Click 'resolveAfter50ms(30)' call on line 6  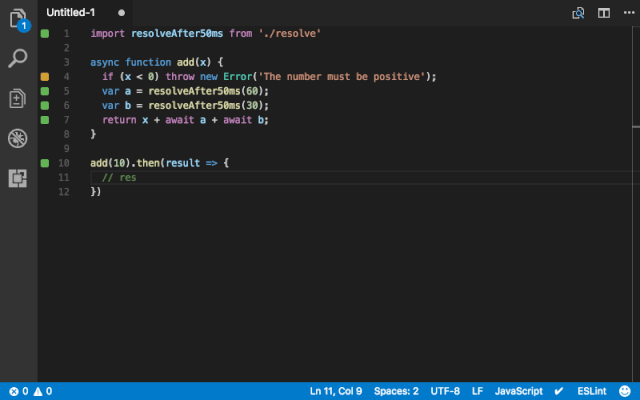point(205,105)
